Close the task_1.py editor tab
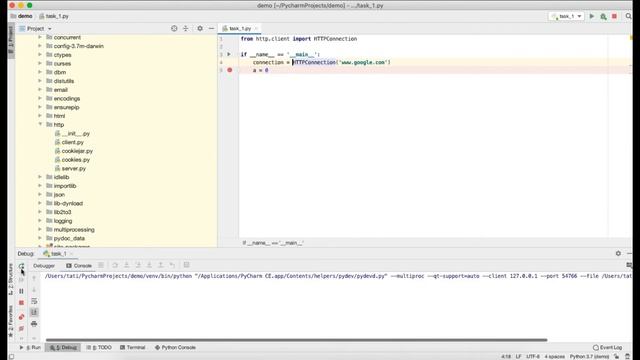640x360 pixels. tap(256, 29)
